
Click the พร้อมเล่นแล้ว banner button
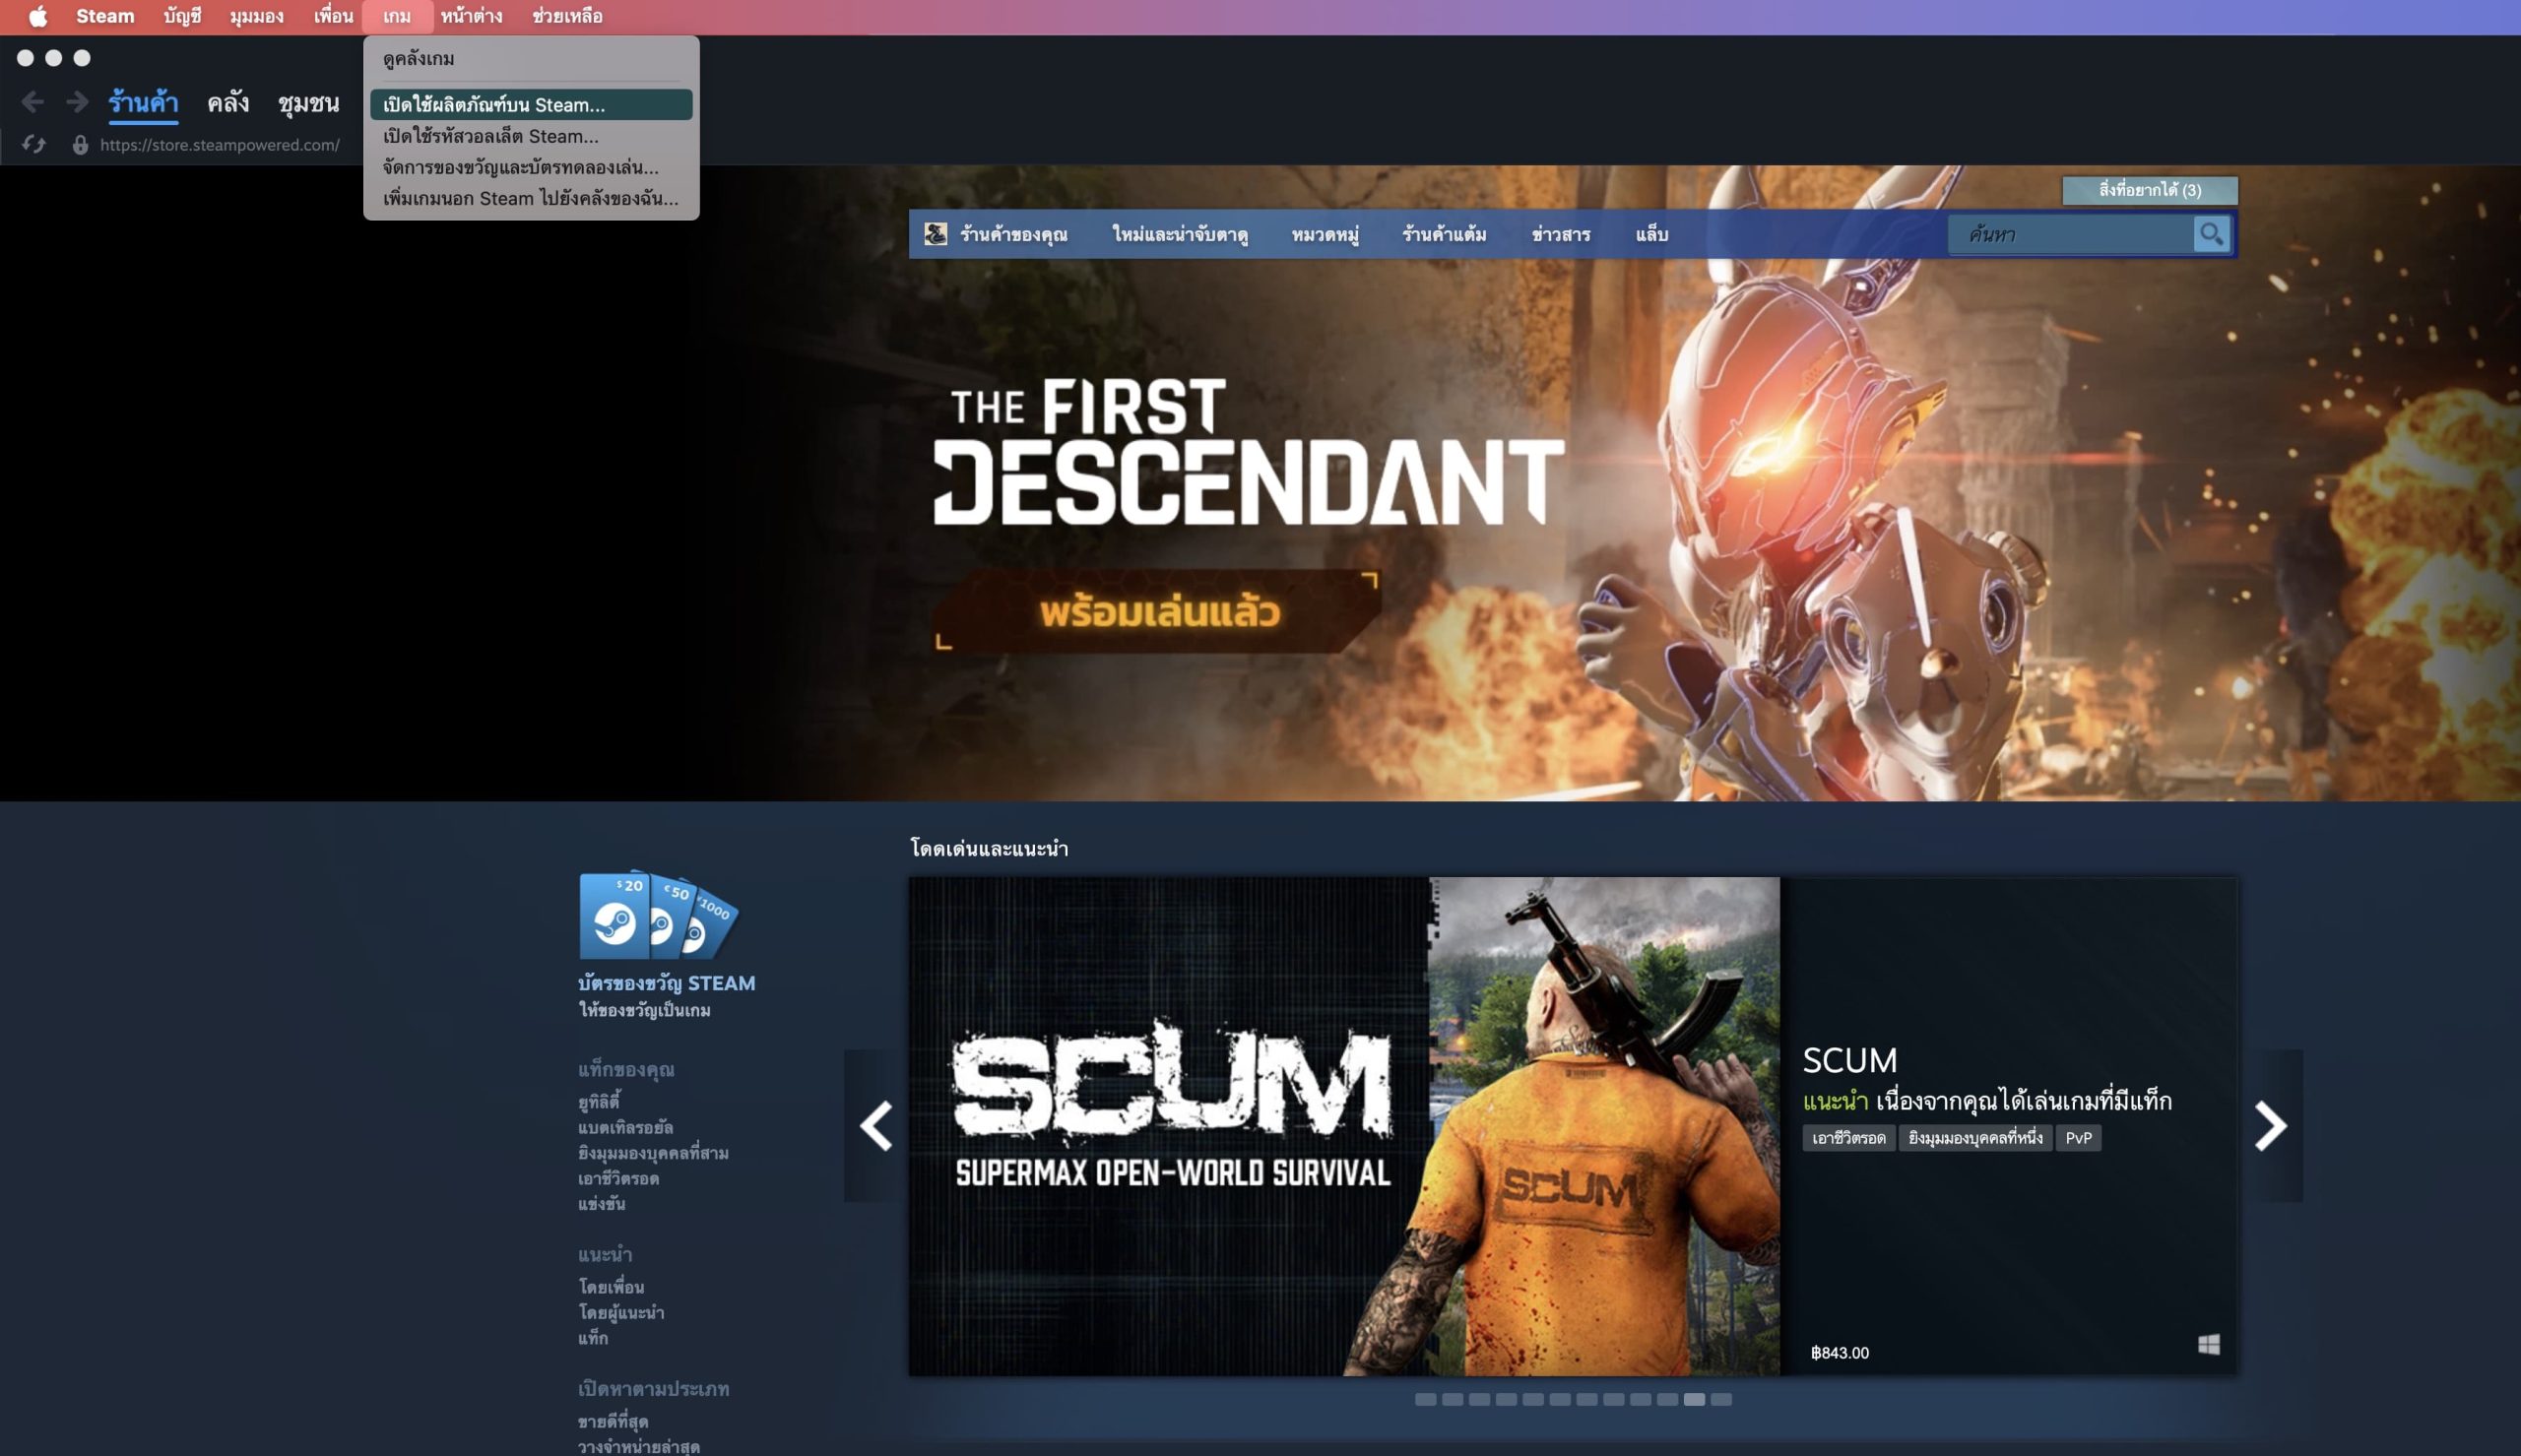1158,612
